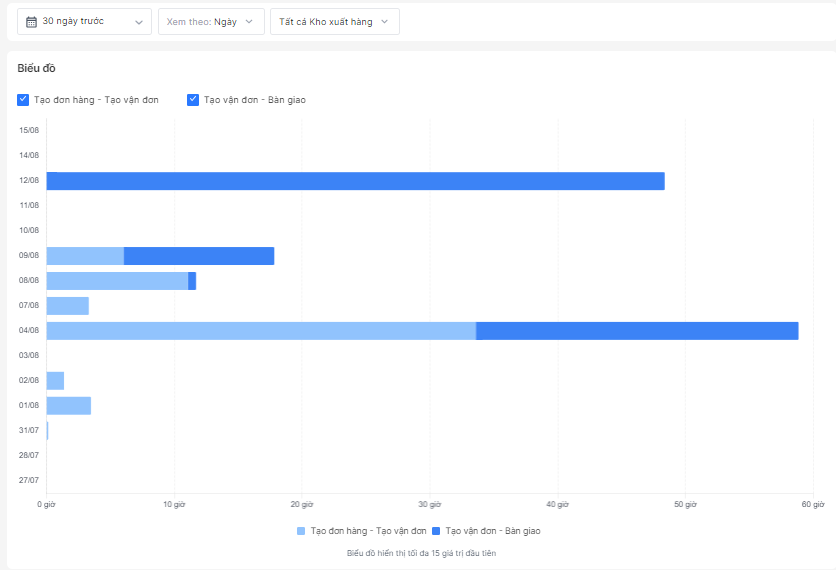This screenshot has height=570, width=836.
Task: Select the bar for 01/08
Action: 68,406
